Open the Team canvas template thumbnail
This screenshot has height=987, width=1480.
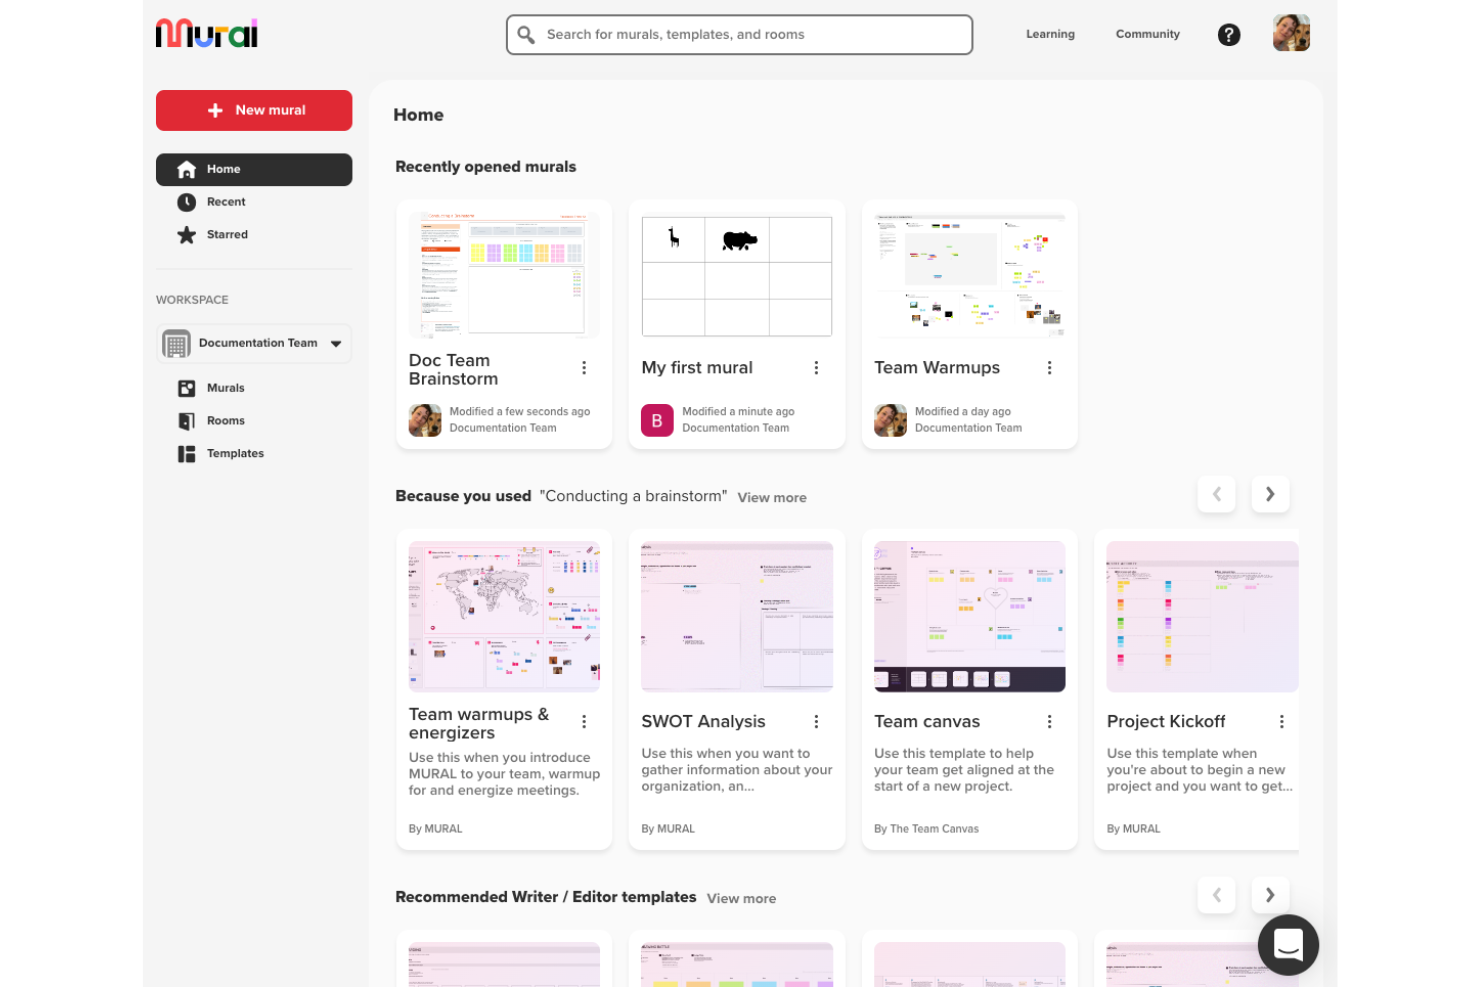(969, 617)
